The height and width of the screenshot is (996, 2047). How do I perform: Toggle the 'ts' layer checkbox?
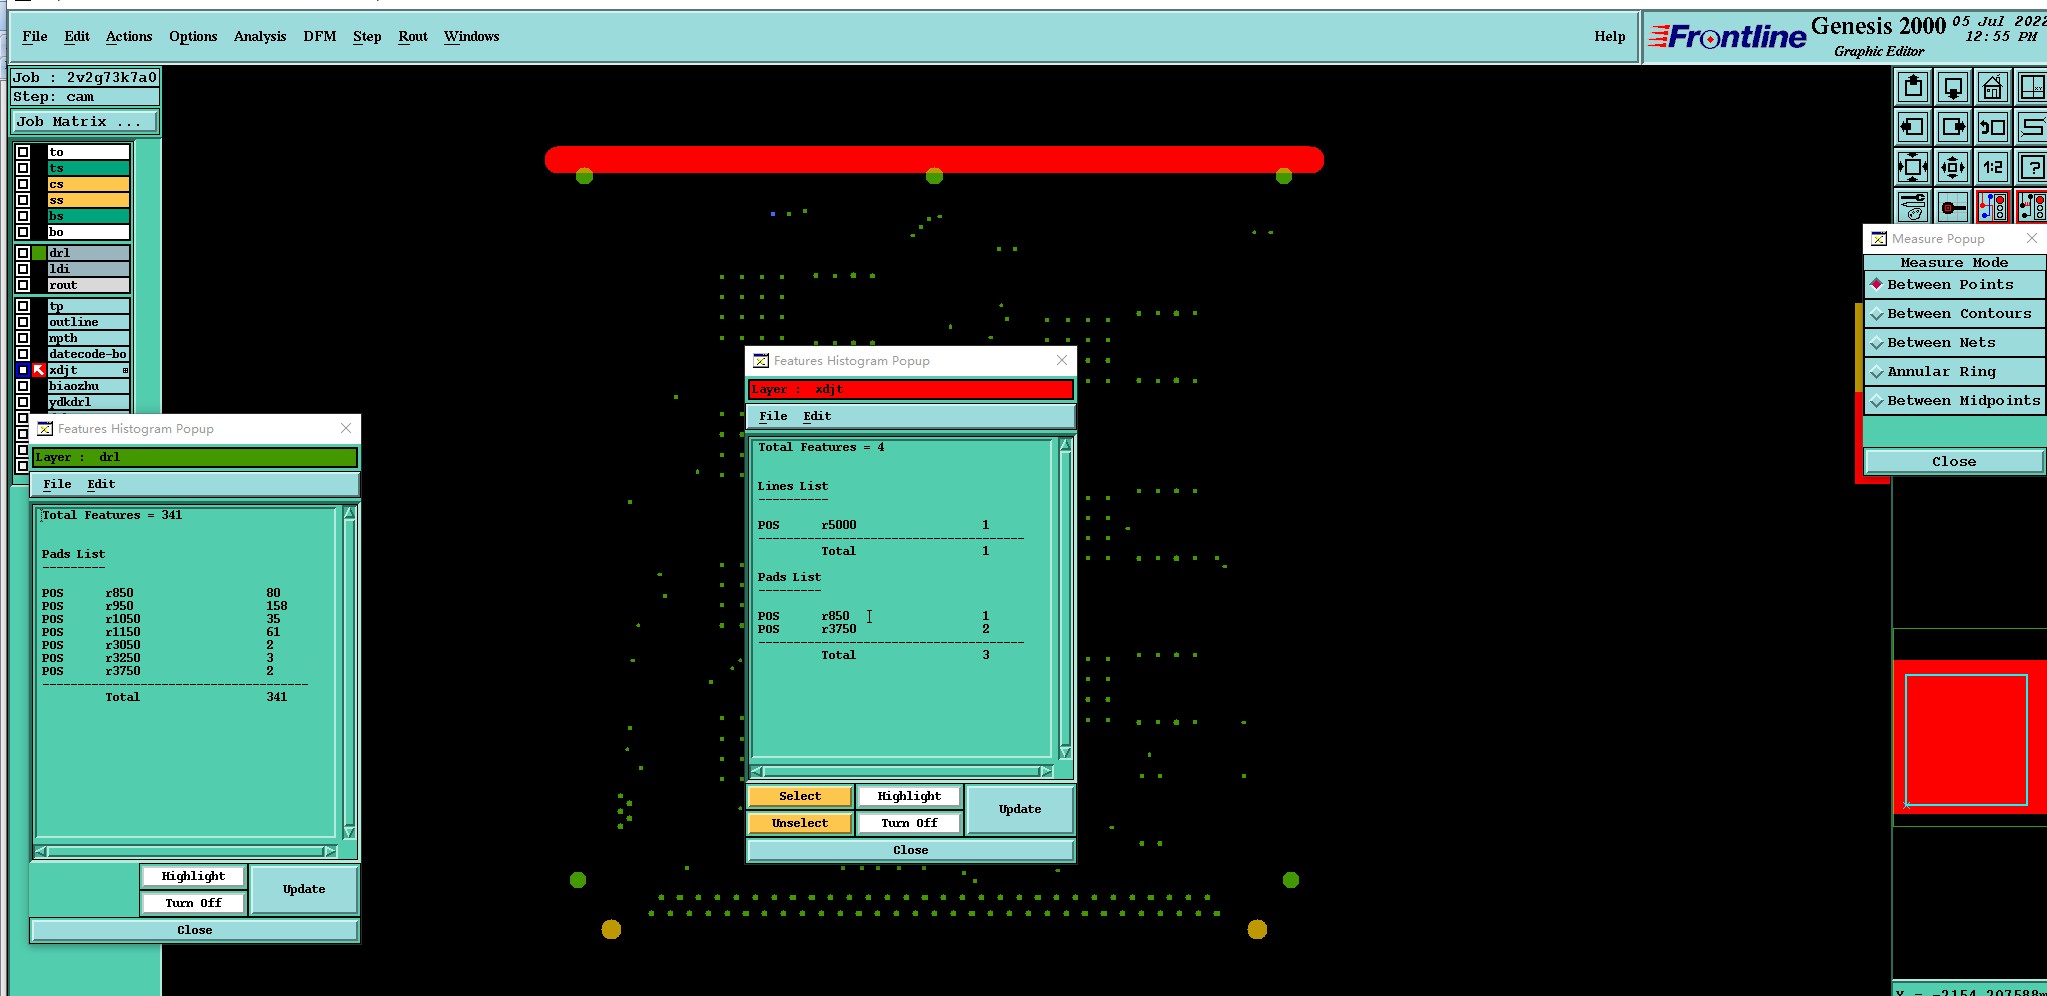point(23,168)
